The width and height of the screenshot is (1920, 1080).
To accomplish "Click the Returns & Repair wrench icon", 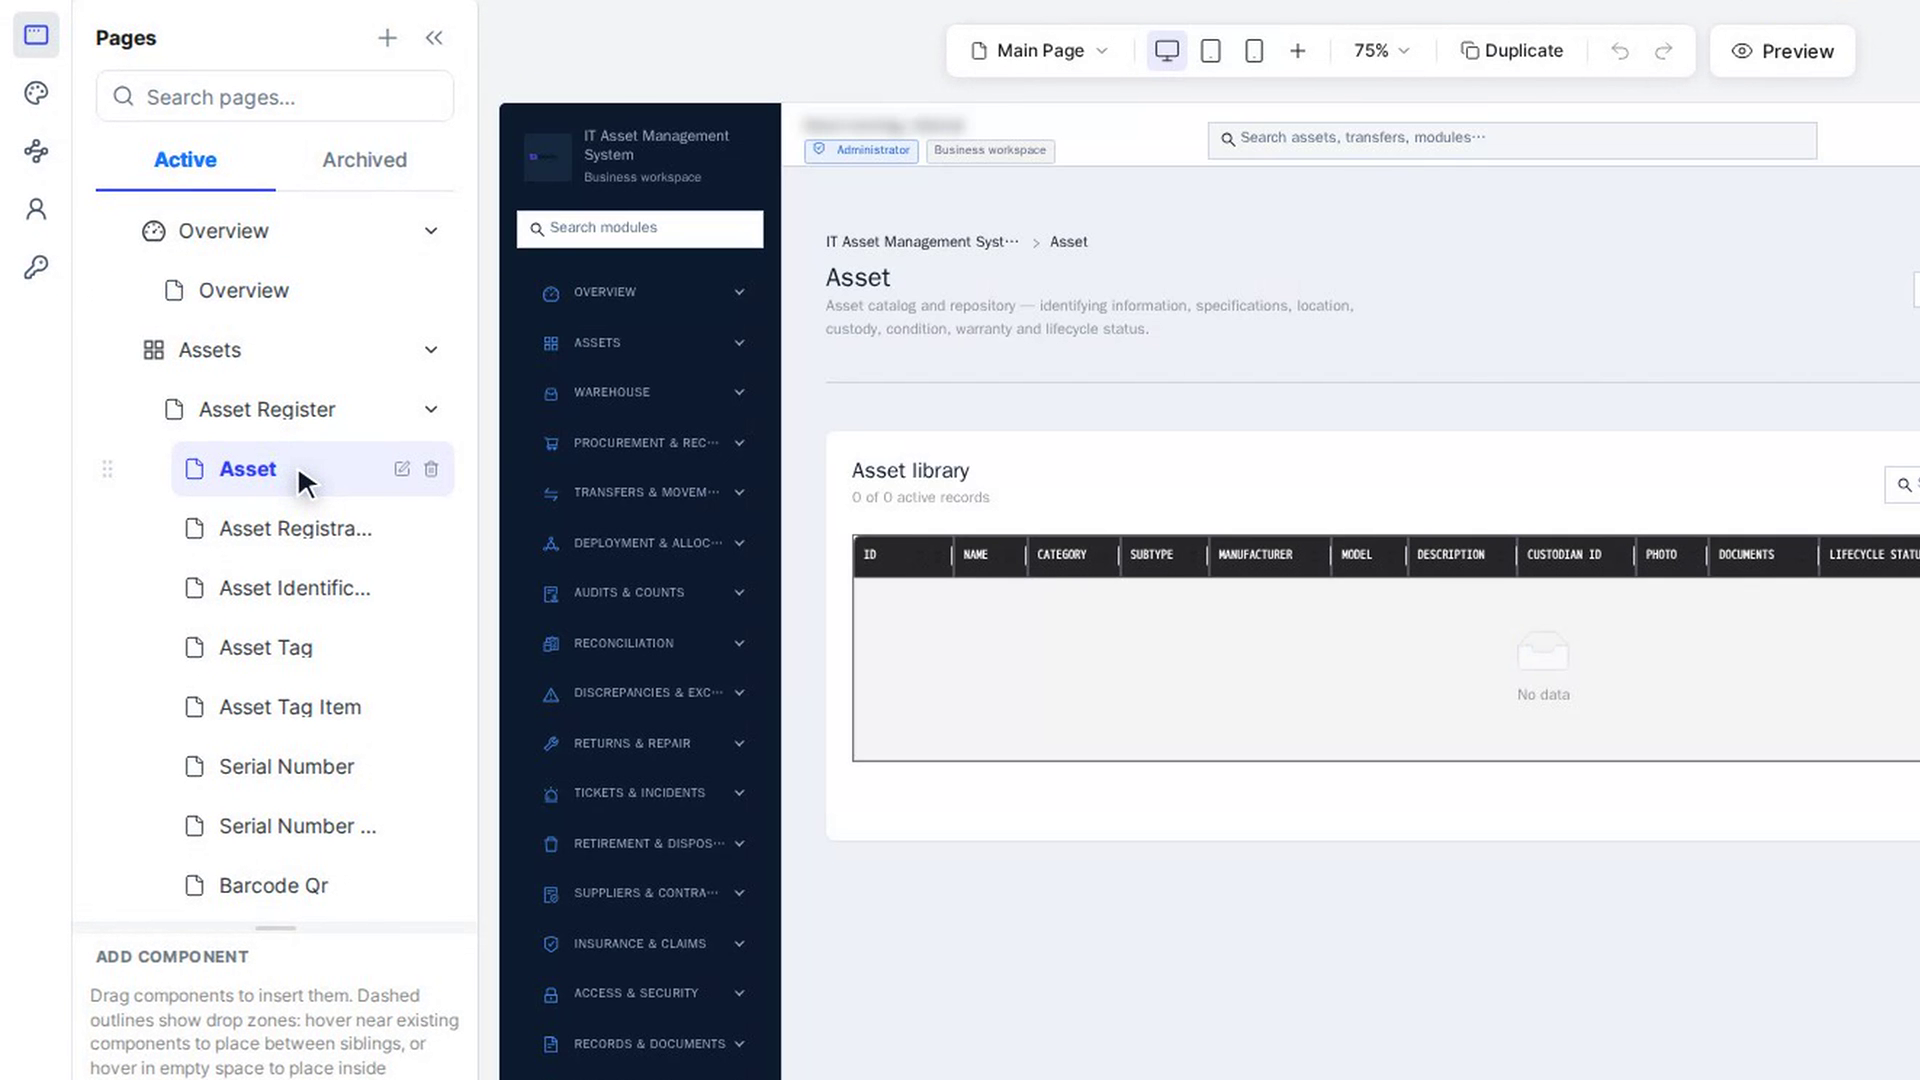I will click(551, 744).
